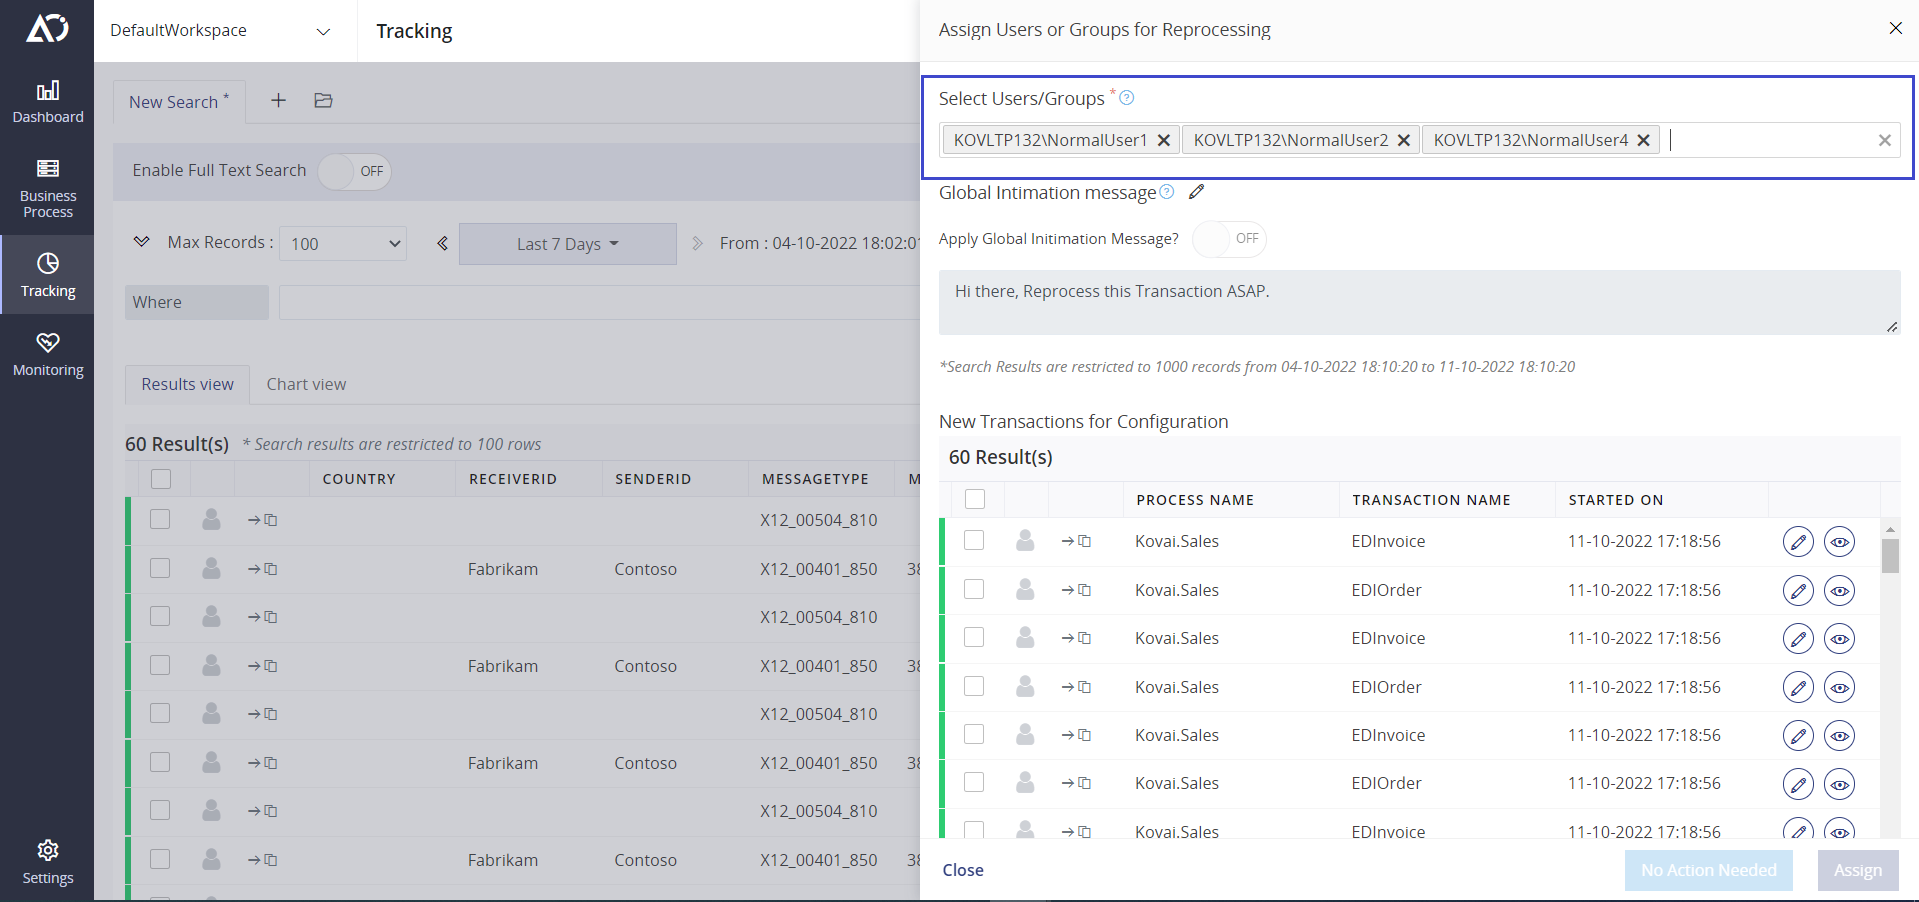Switch to the New Search tab
This screenshot has width=1919, height=902.
click(179, 101)
